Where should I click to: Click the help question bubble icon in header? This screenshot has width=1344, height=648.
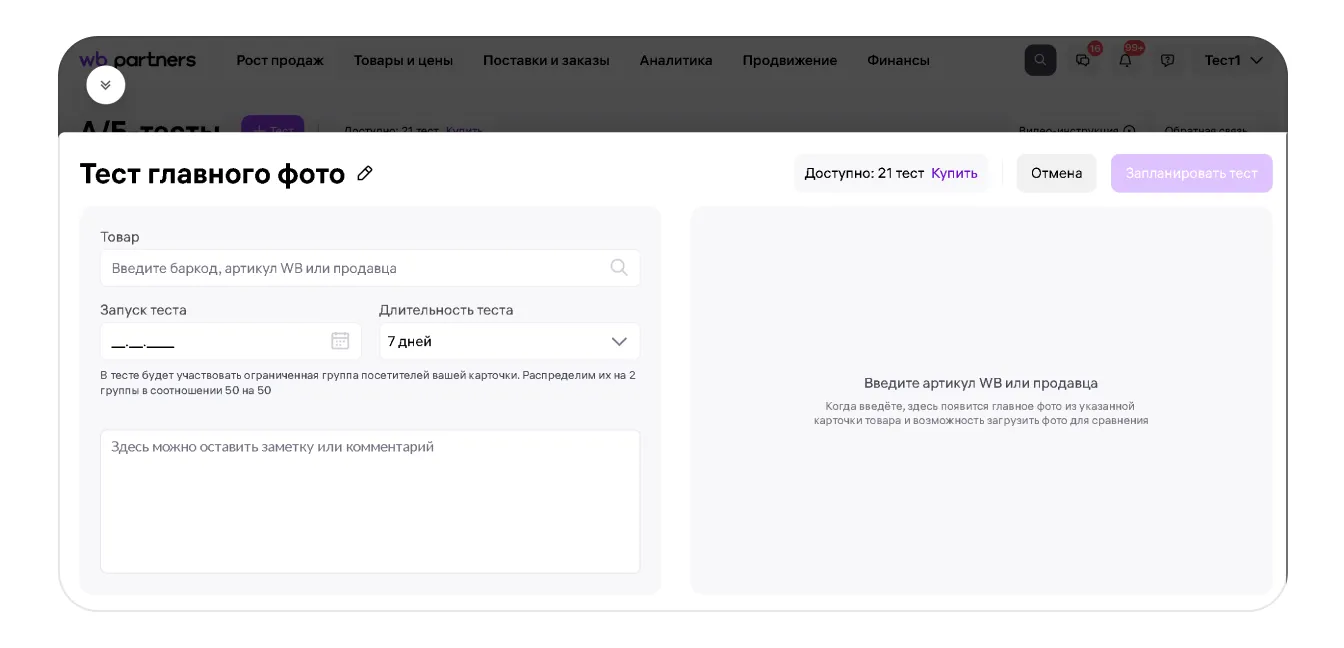[1167, 60]
